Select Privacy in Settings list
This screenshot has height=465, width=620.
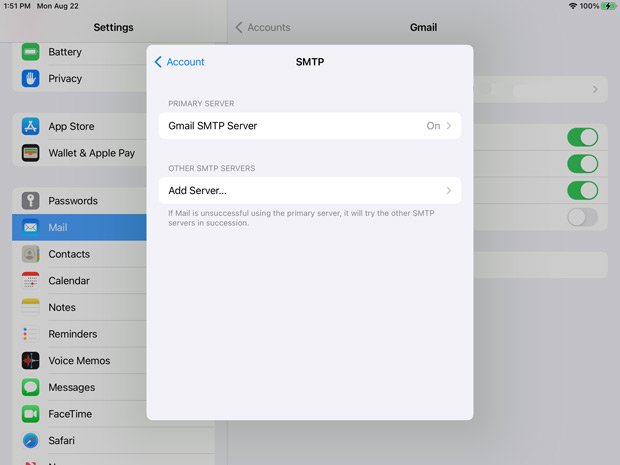pos(79,78)
